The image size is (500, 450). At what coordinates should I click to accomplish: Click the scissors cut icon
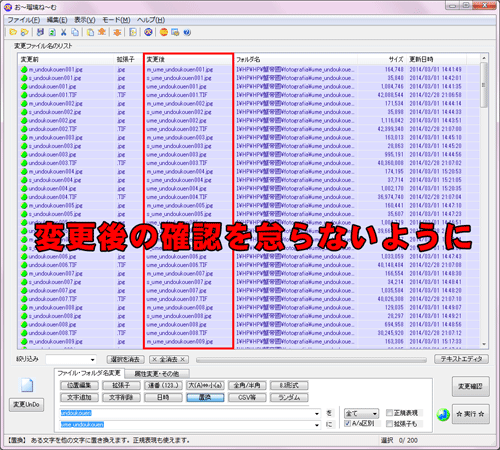(64, 32)
